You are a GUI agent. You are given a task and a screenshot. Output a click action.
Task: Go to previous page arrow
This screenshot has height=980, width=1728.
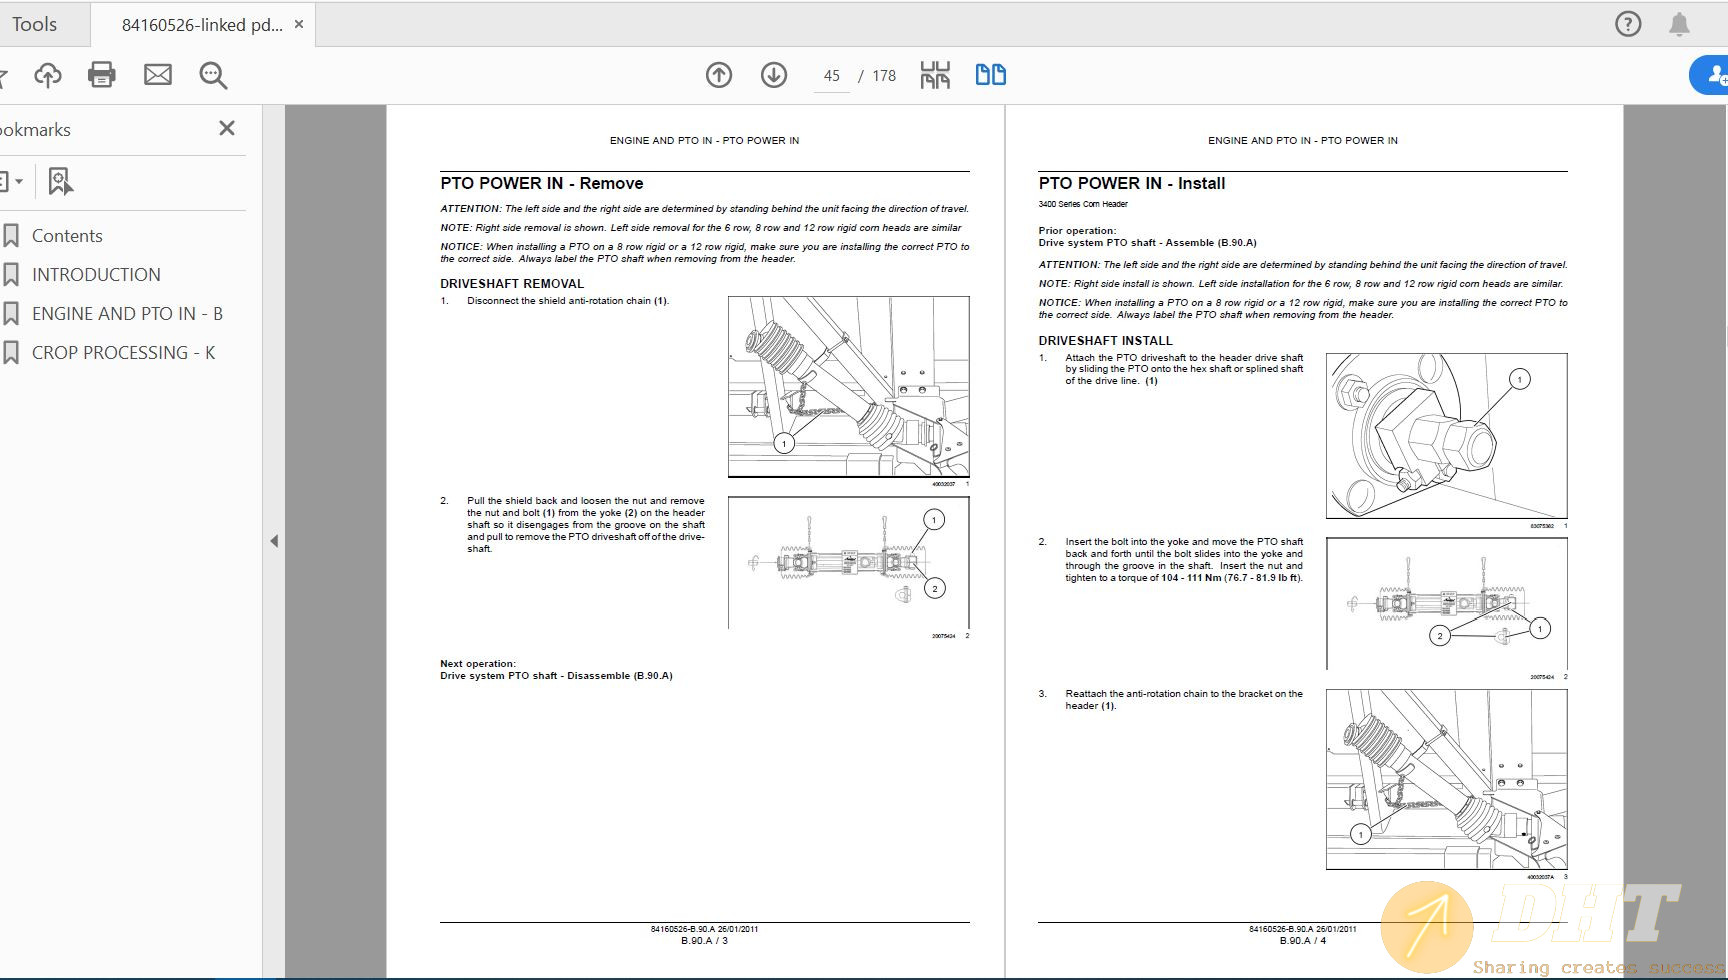719,75
